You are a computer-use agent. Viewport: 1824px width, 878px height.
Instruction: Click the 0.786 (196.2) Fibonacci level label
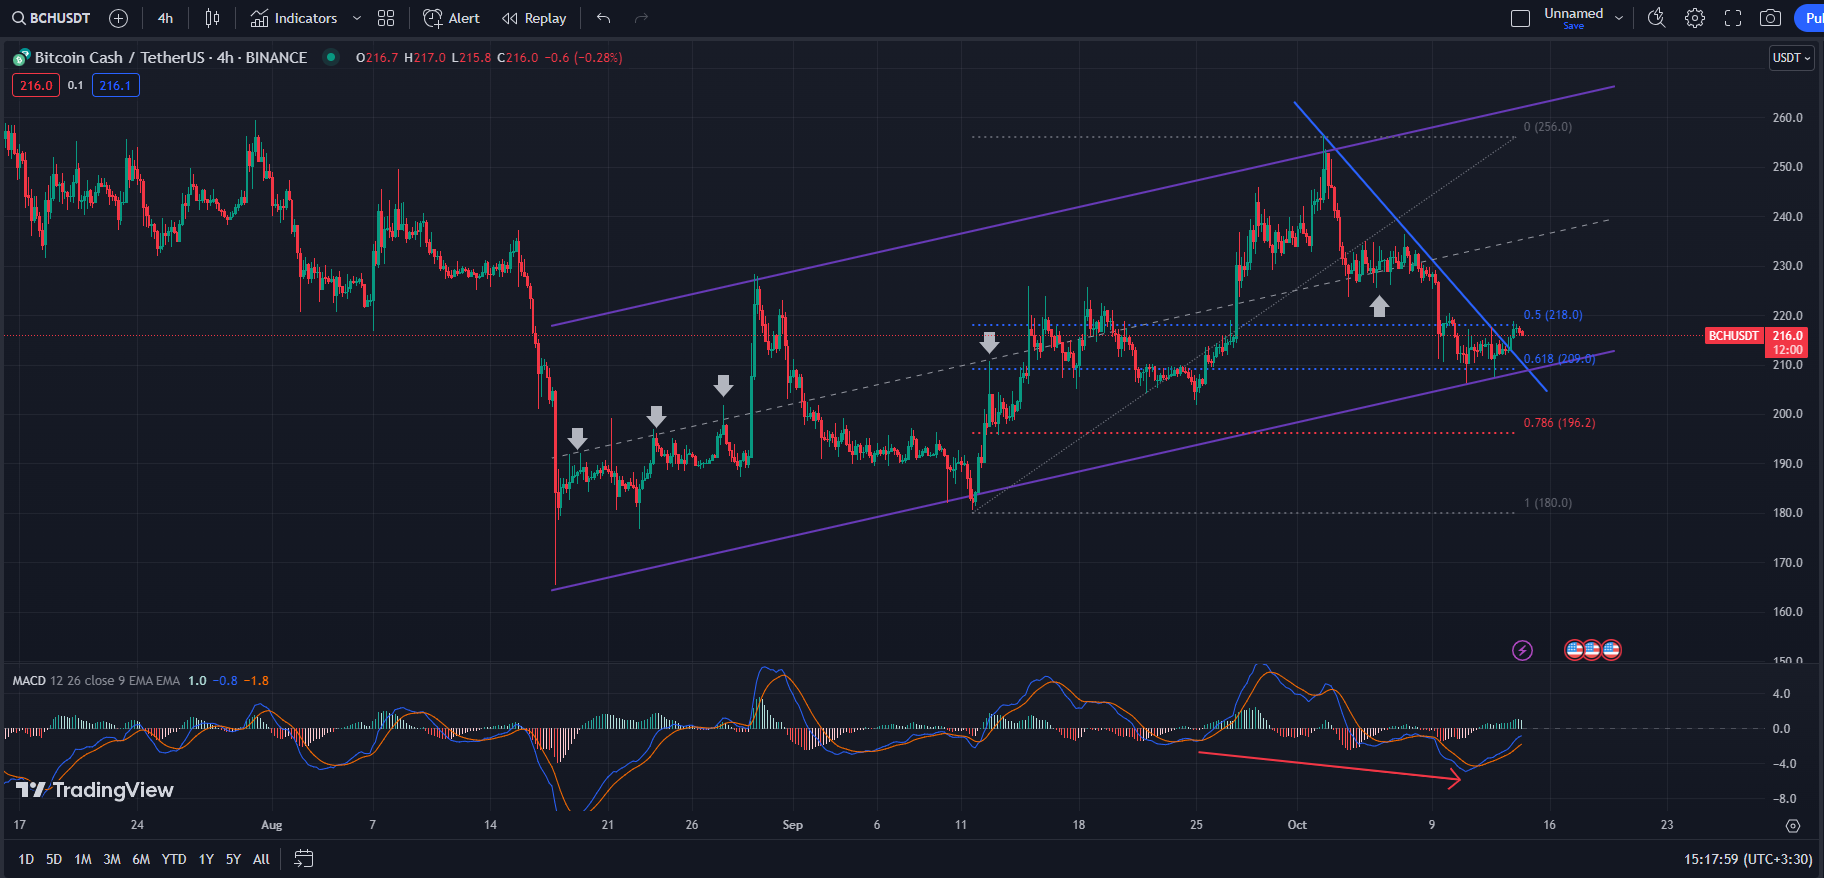coord(1559,423)
